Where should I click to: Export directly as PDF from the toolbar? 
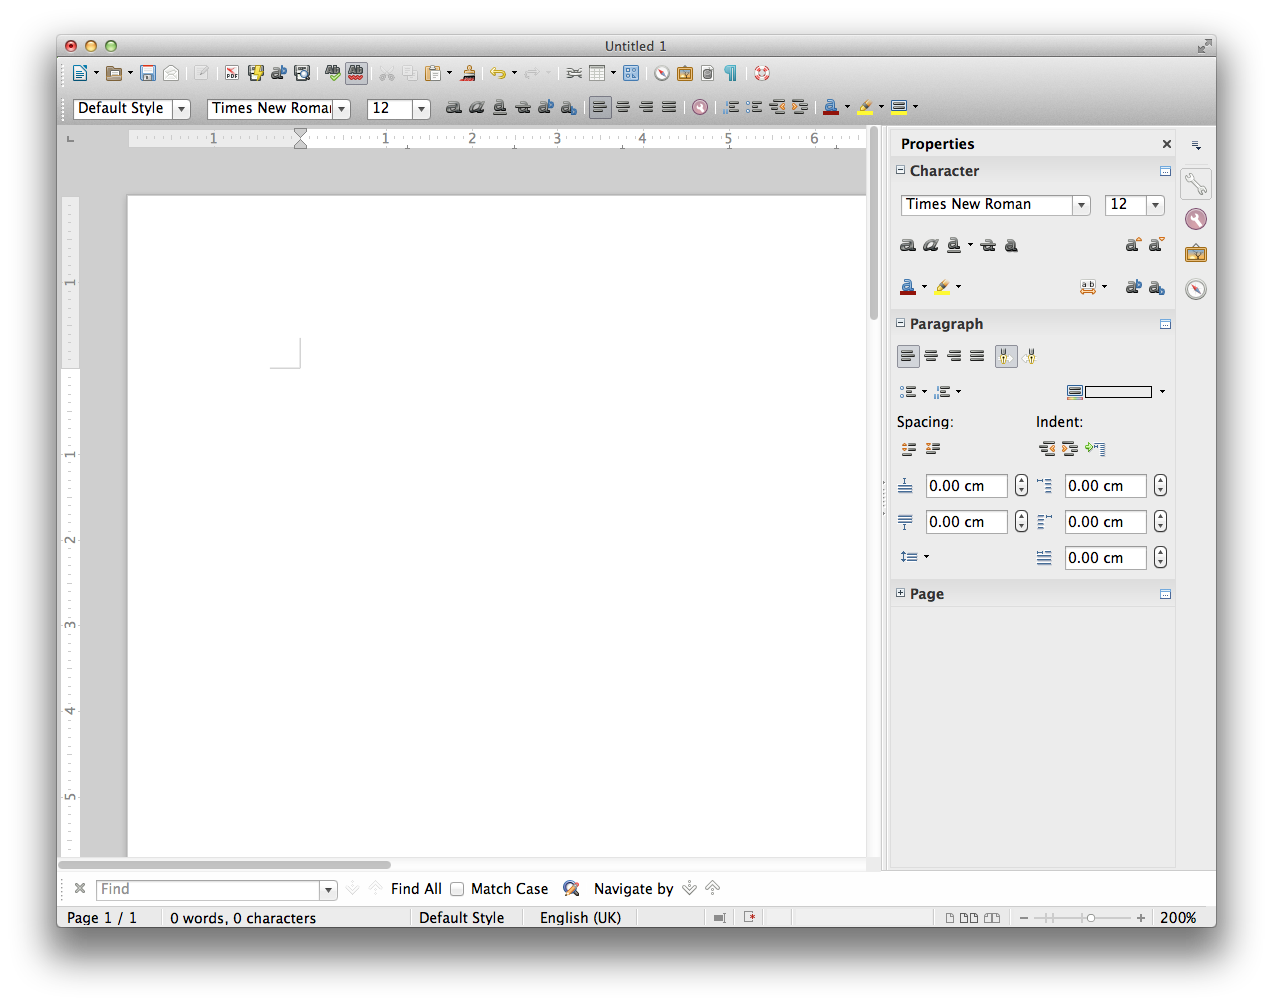click(232, 73)
